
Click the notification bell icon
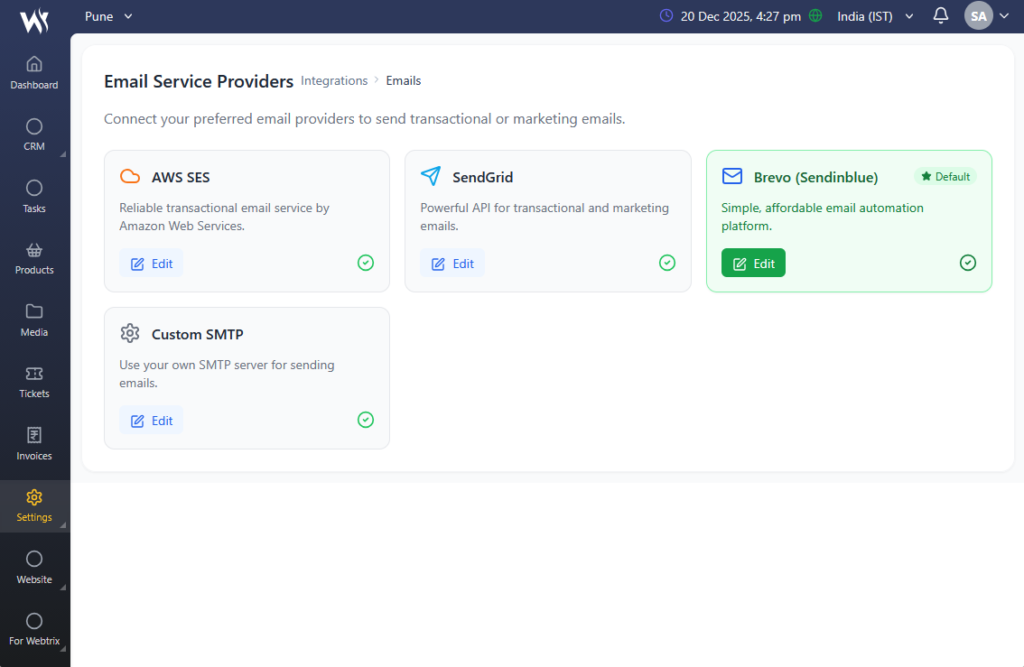click(x=940, y=16)
